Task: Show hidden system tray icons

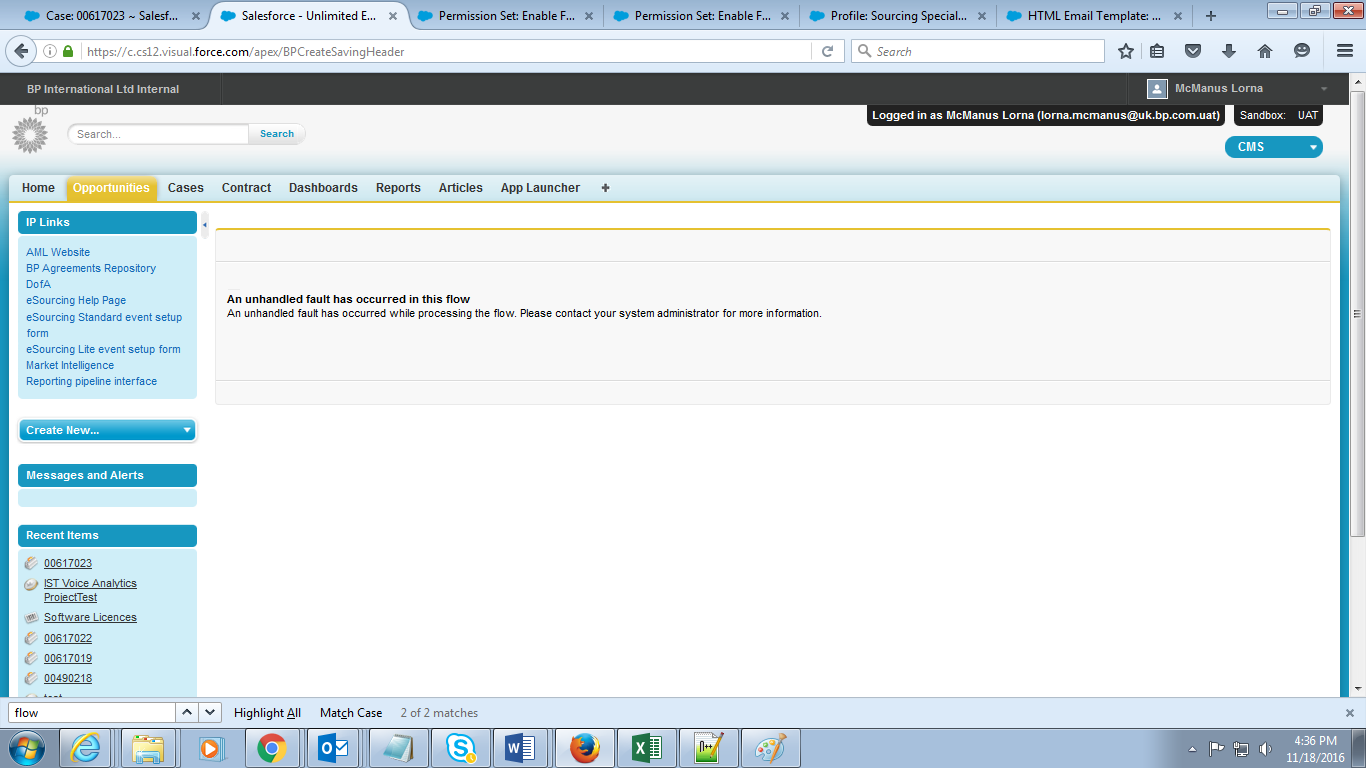Action: tap(1192, 749)
